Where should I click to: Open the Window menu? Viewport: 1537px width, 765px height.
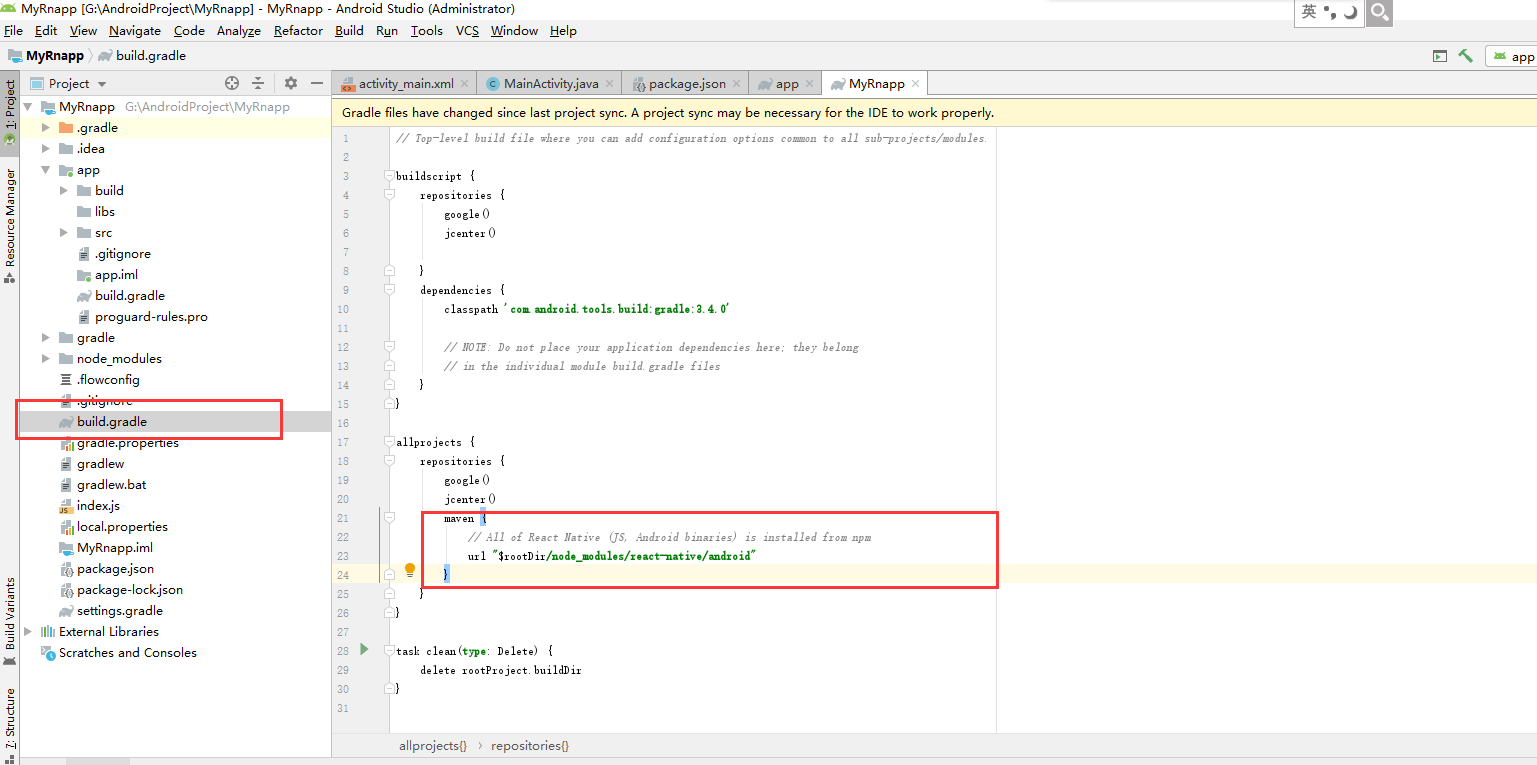click(515, 31)
